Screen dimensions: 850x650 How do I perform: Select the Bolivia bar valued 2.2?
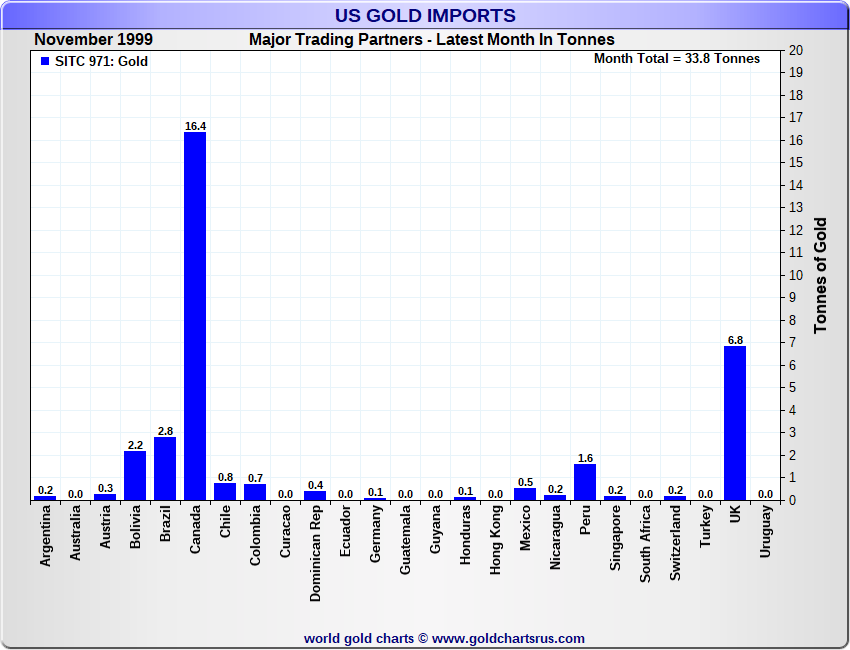point(135,475)
